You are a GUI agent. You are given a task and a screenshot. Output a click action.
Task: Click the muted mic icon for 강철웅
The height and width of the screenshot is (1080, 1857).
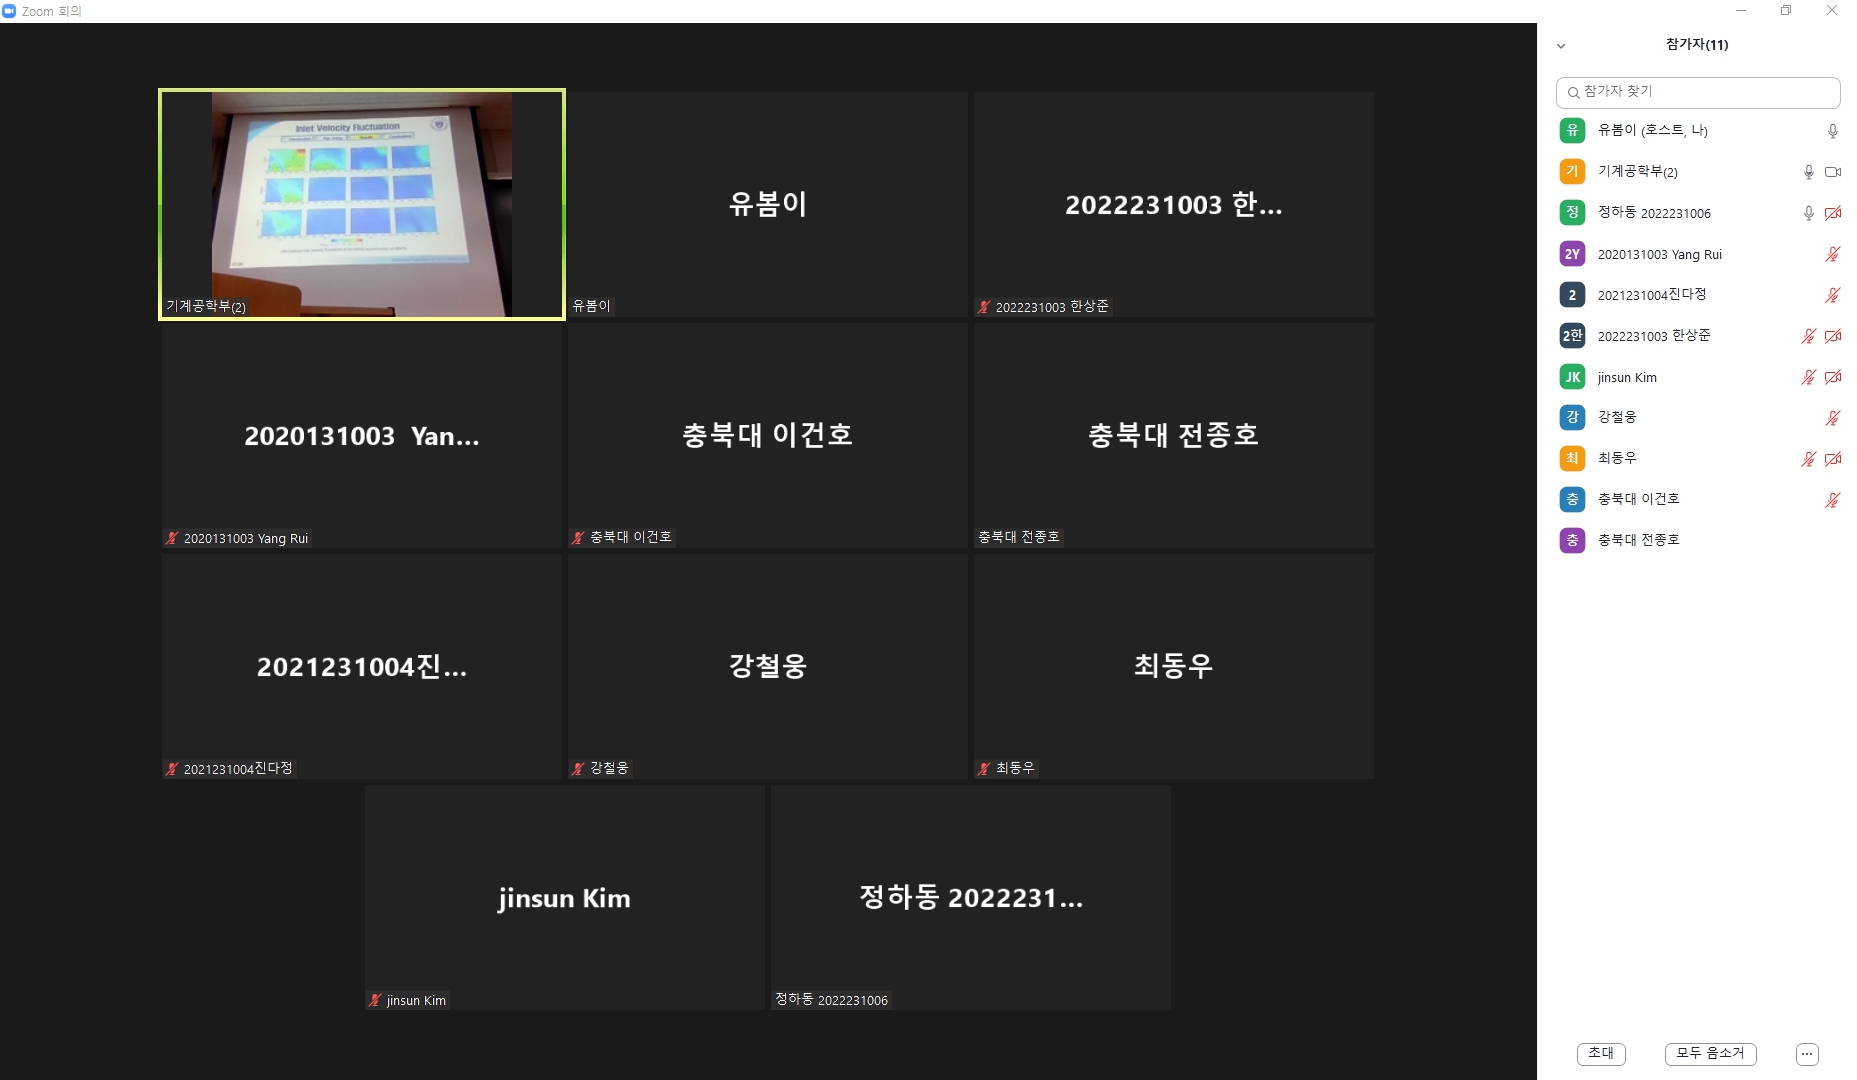click(1832, 418)
